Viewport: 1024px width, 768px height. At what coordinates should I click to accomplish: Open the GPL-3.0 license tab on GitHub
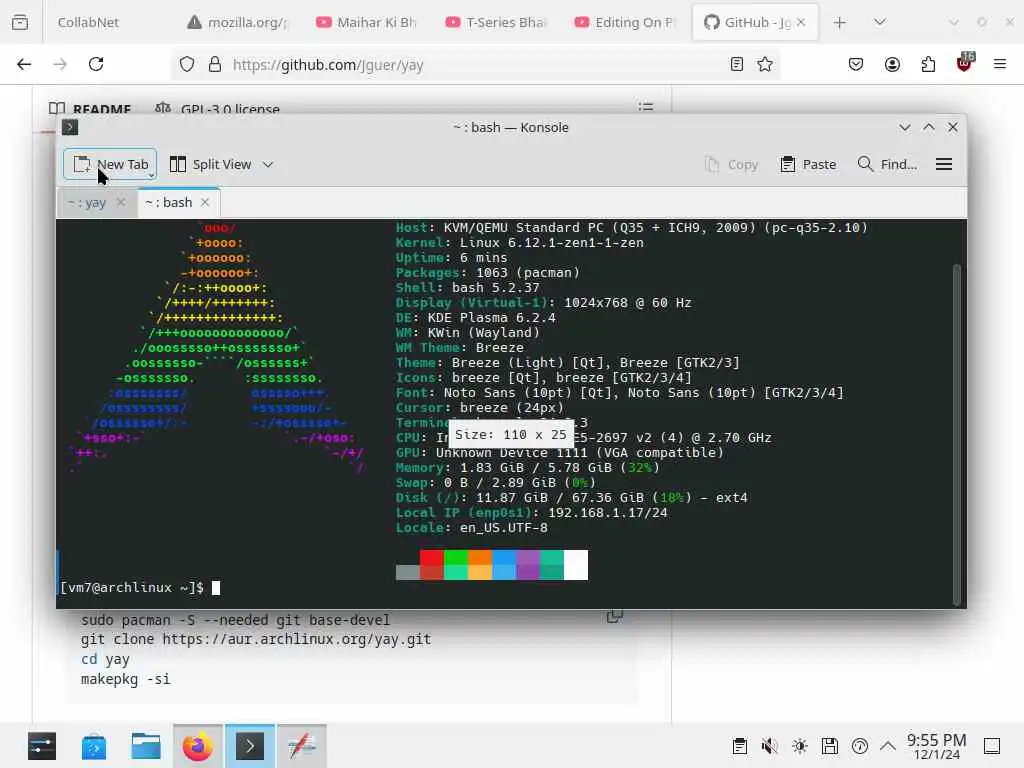217,108
